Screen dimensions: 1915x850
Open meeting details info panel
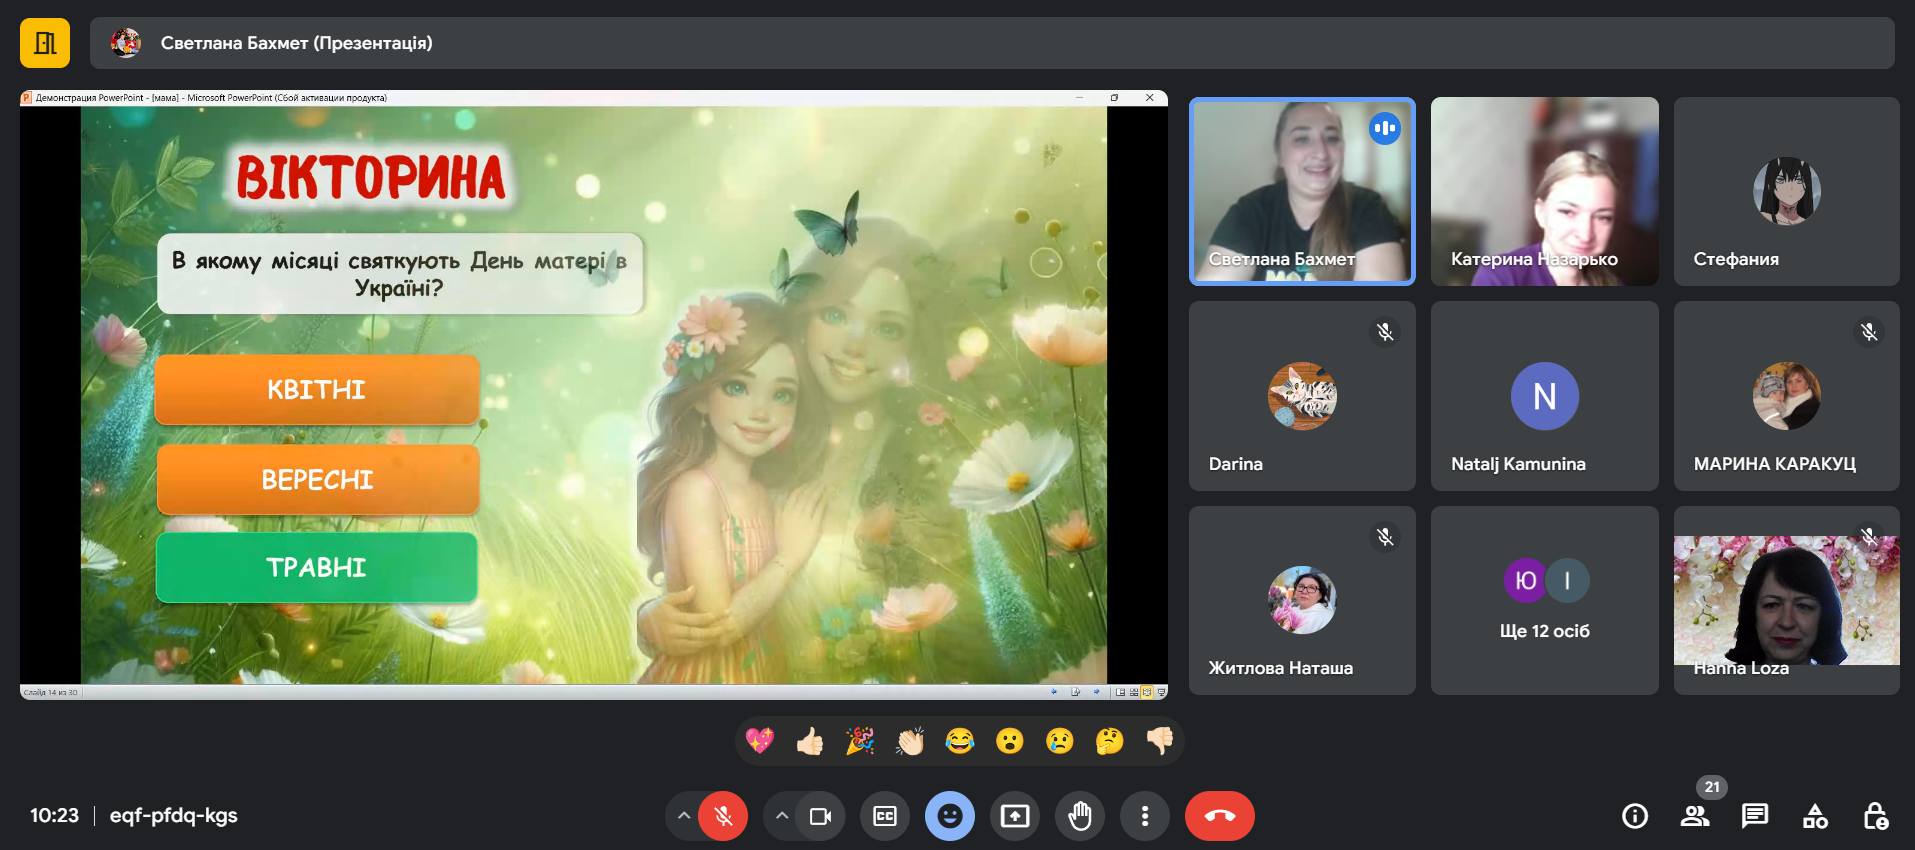[x=1635, y=816]
